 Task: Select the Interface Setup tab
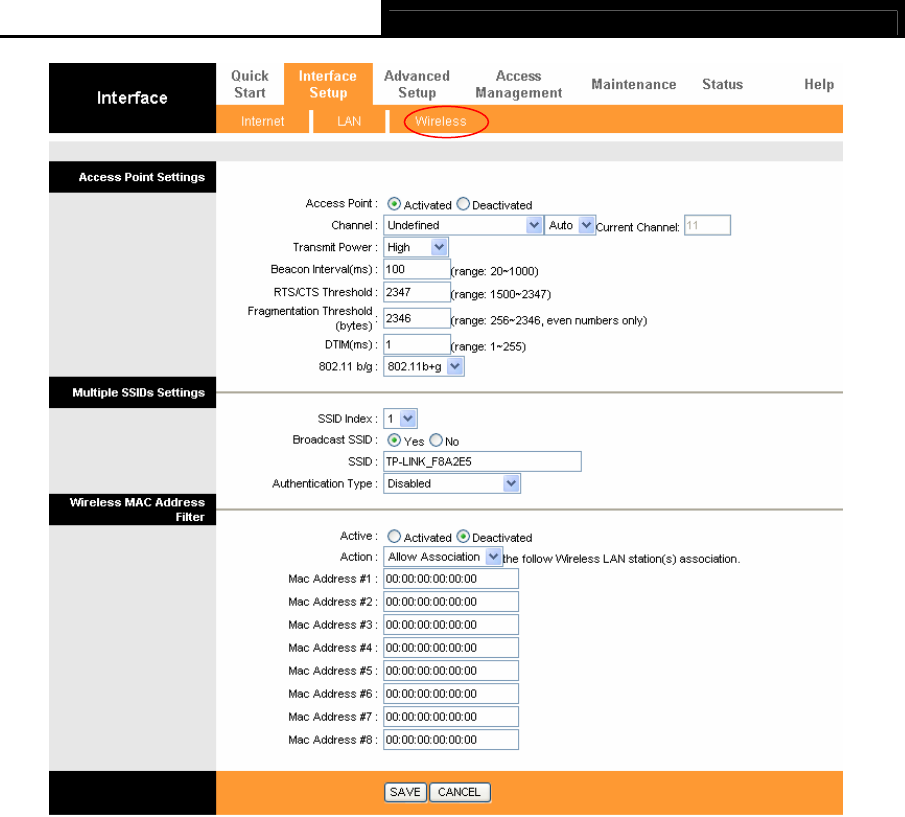coord(328,84)
